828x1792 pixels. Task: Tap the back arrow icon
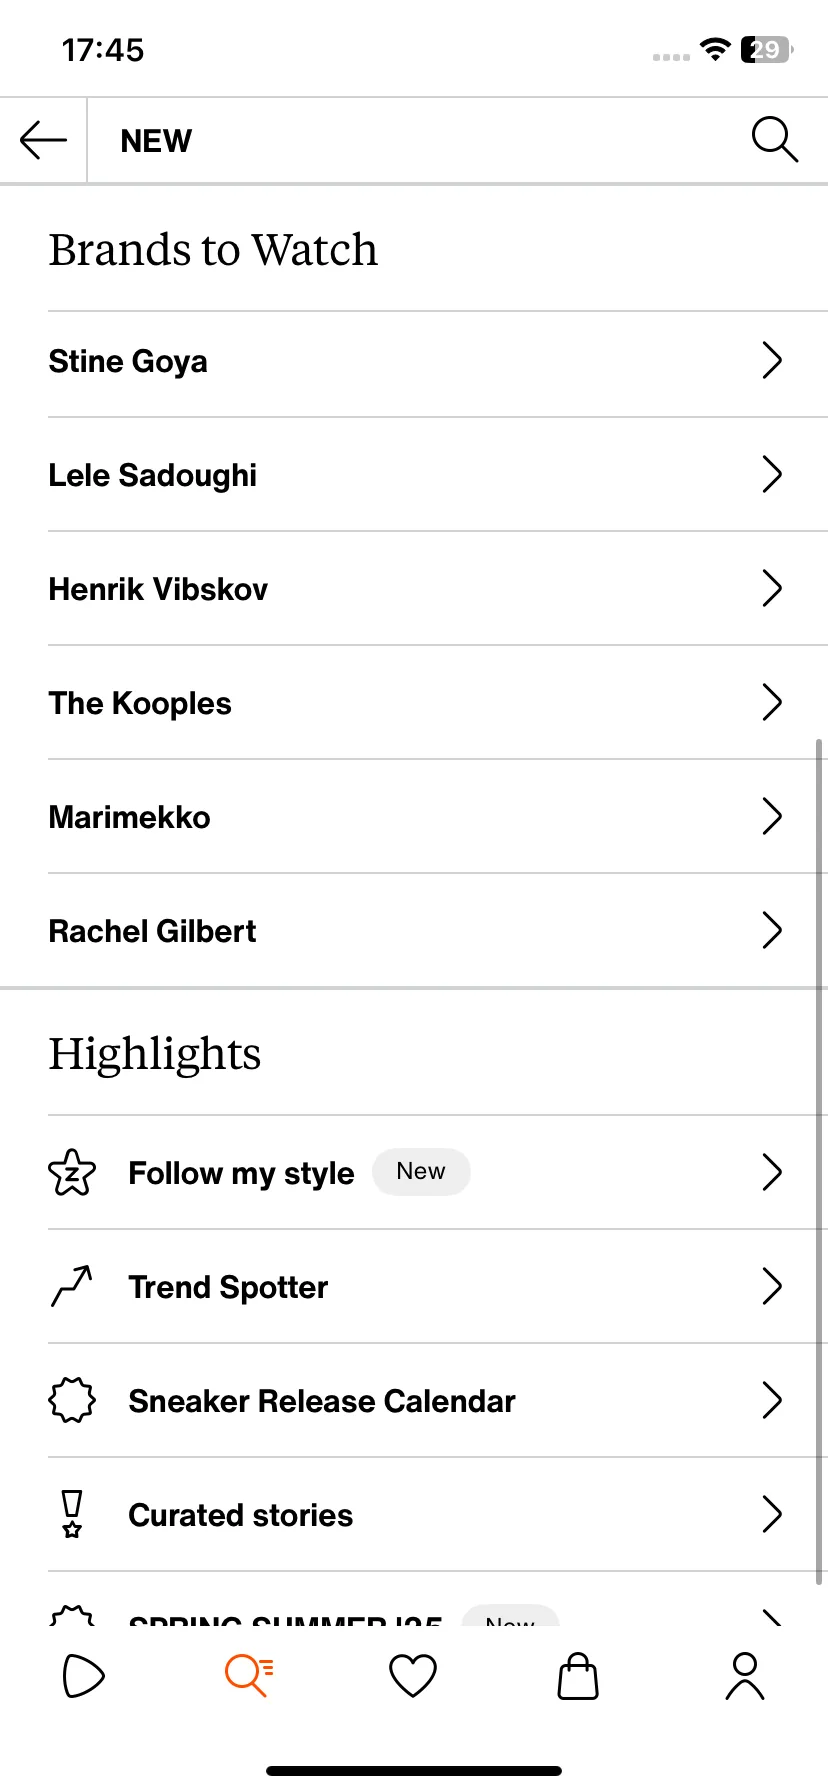(43, 140)
